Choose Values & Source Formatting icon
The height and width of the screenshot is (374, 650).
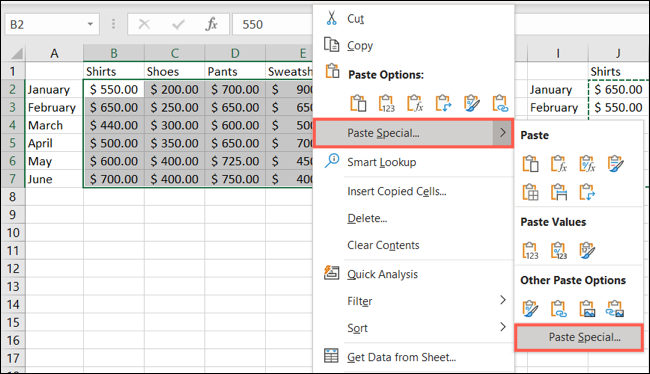point(587,250)
